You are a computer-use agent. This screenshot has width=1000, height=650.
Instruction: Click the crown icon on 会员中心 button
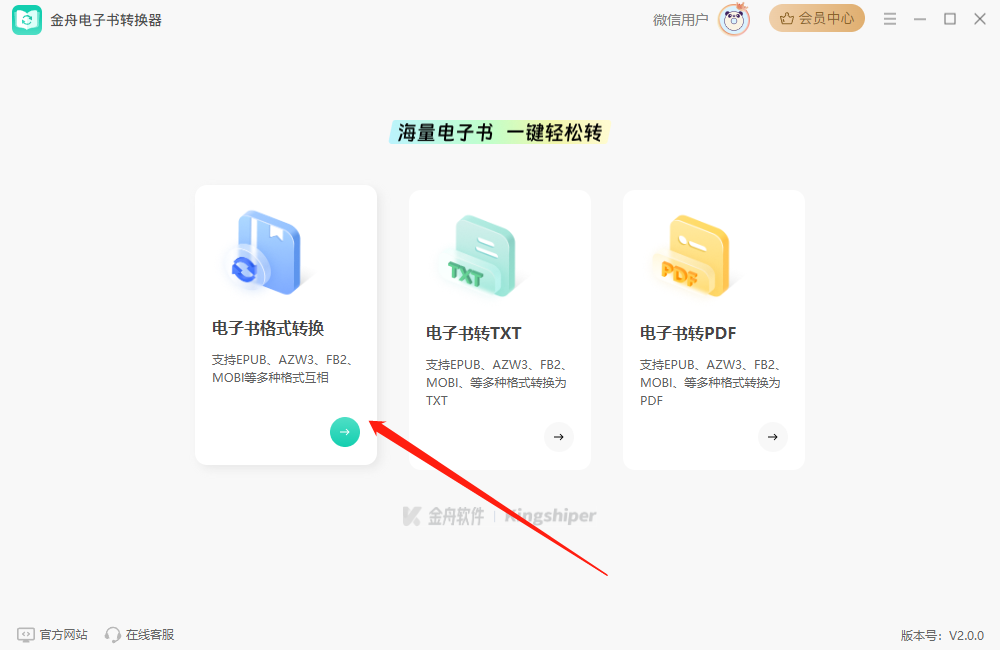tap(789, 18)
